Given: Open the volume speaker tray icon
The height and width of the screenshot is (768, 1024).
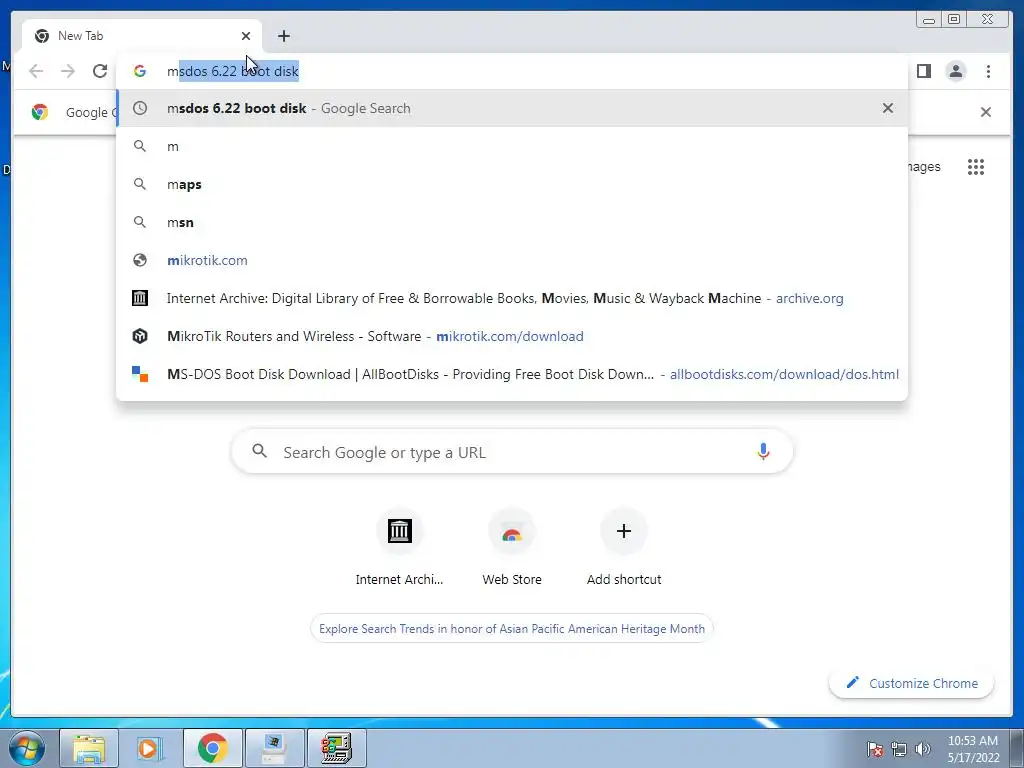Looking at the screenshot, I should click(923, 749).
